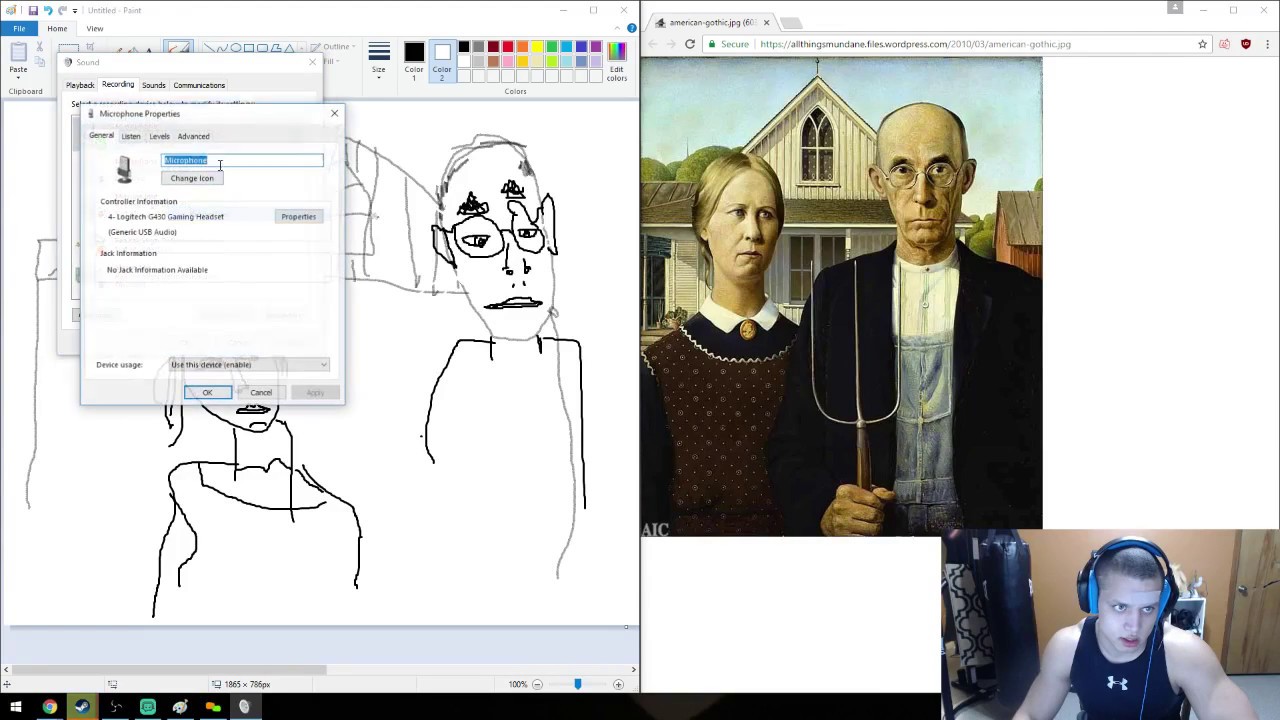
Task: Open the uBlock shield extension in Chrome
Action: (x=1245, y=44)
